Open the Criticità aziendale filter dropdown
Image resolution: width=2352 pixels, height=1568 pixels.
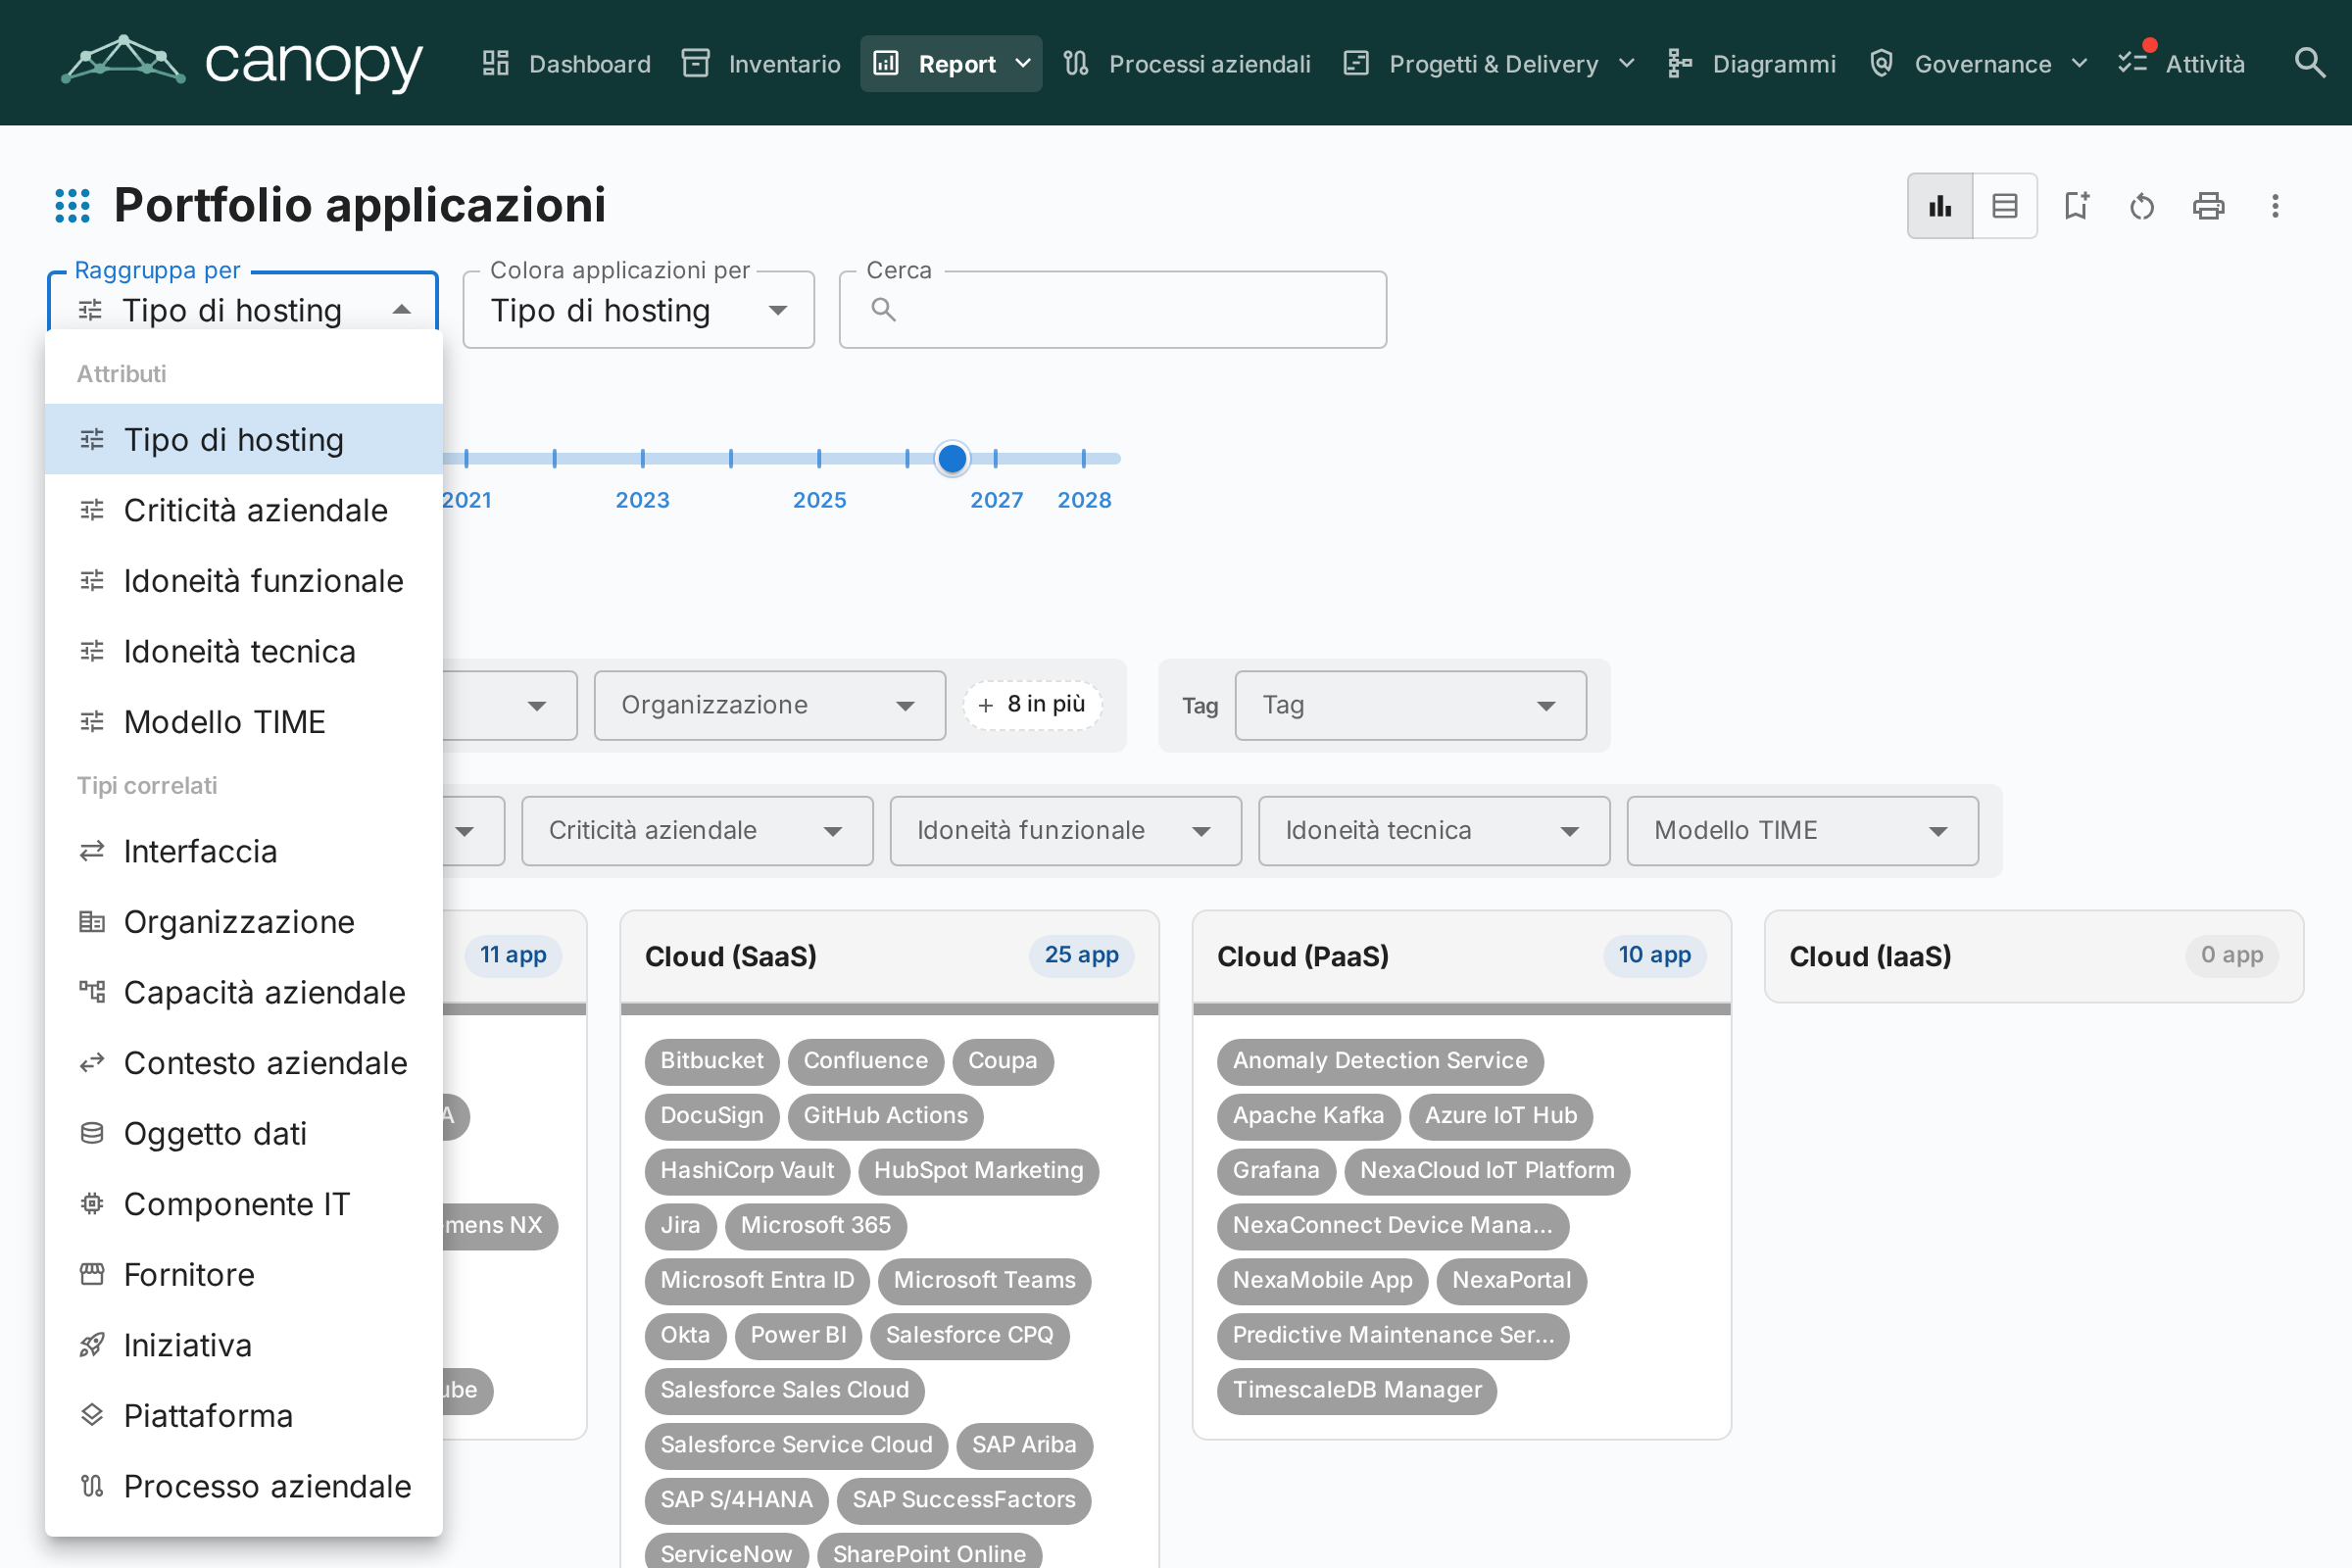coord(697,830)
